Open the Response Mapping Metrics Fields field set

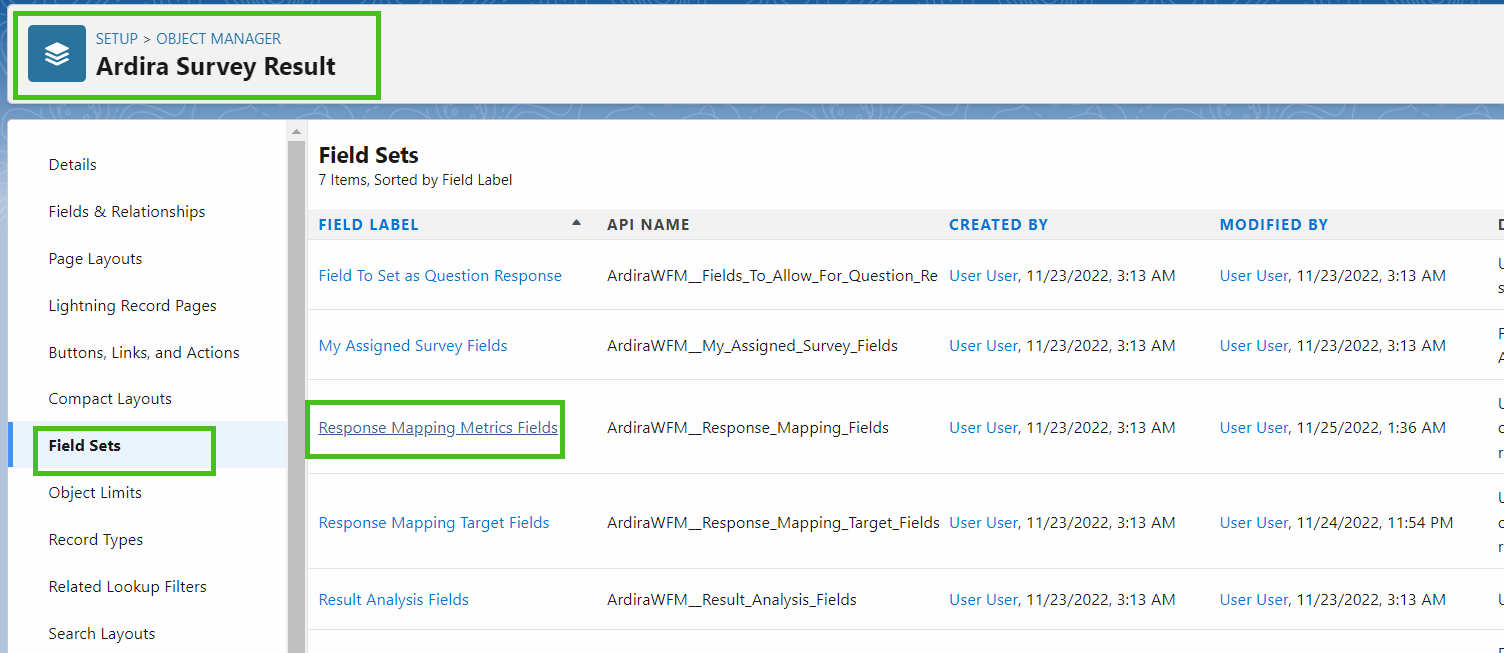[x=437, y=427]
